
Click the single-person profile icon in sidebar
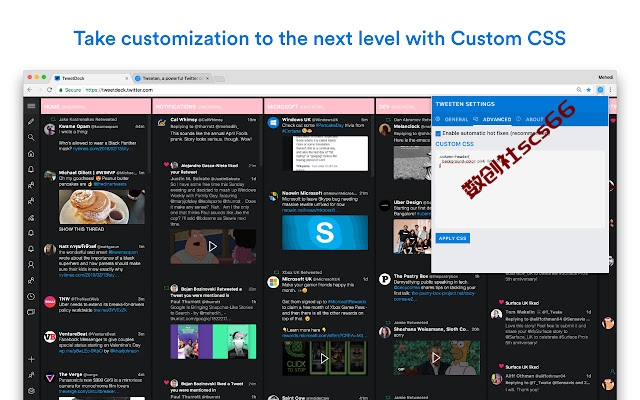[31, 264]
